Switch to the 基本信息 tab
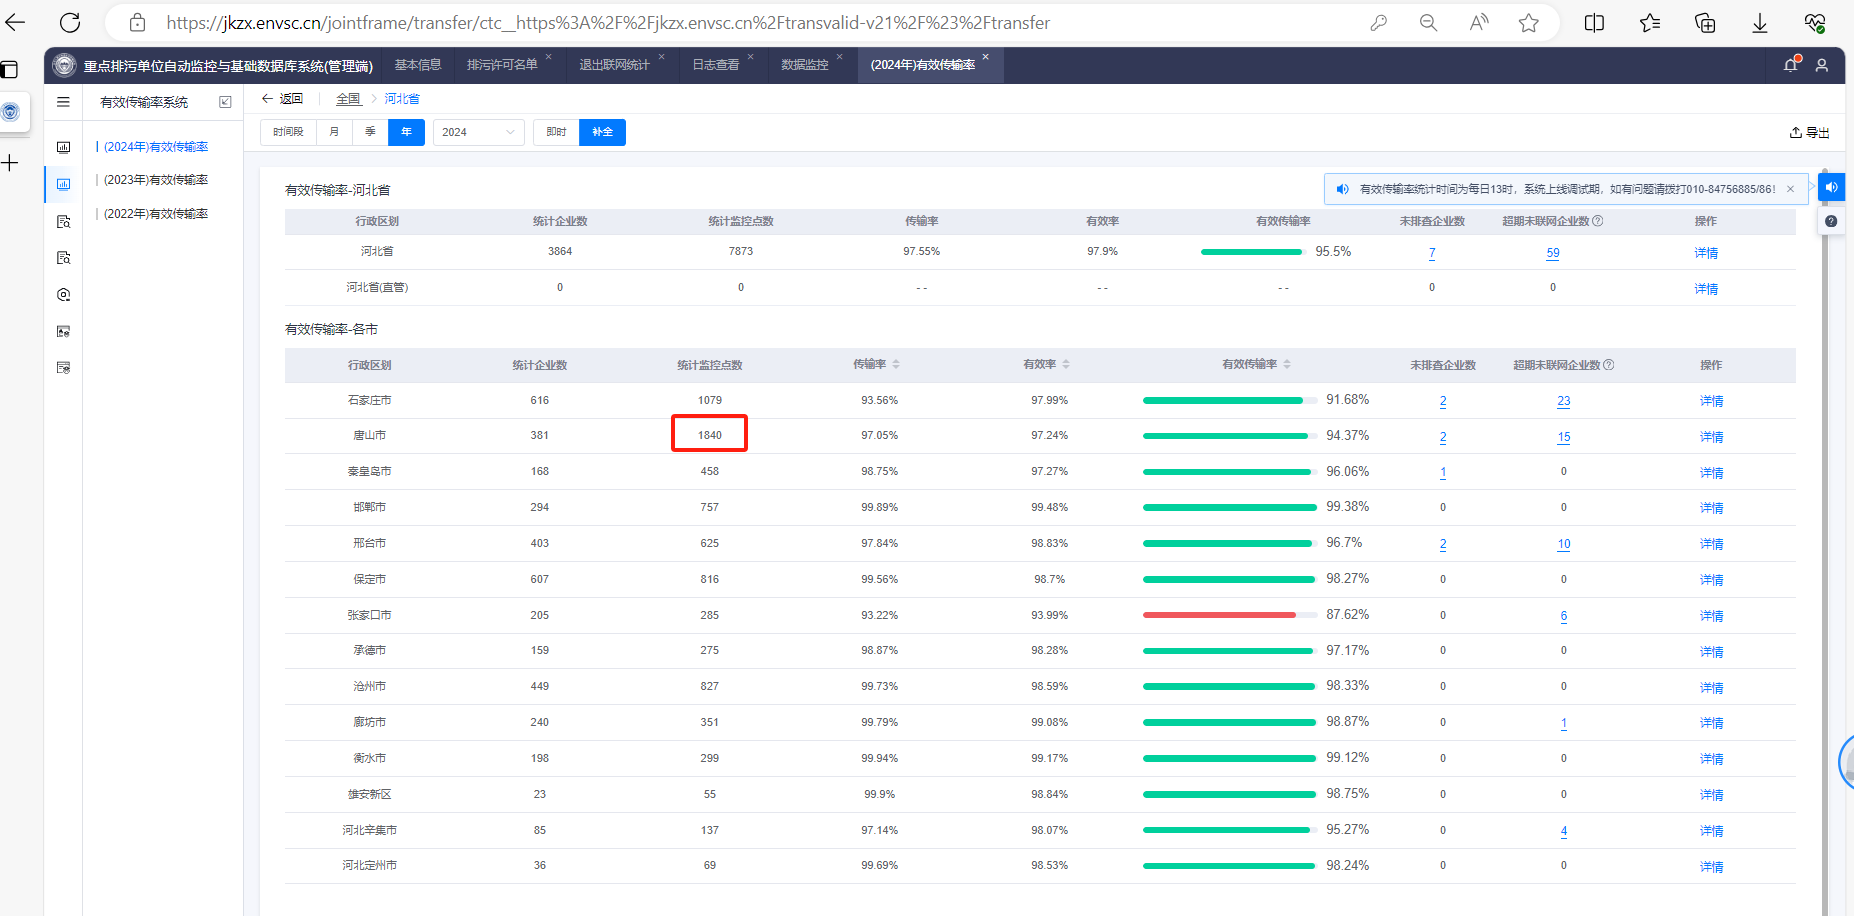The width and height of the screenshot is (1854, 916). pos(418,65)
